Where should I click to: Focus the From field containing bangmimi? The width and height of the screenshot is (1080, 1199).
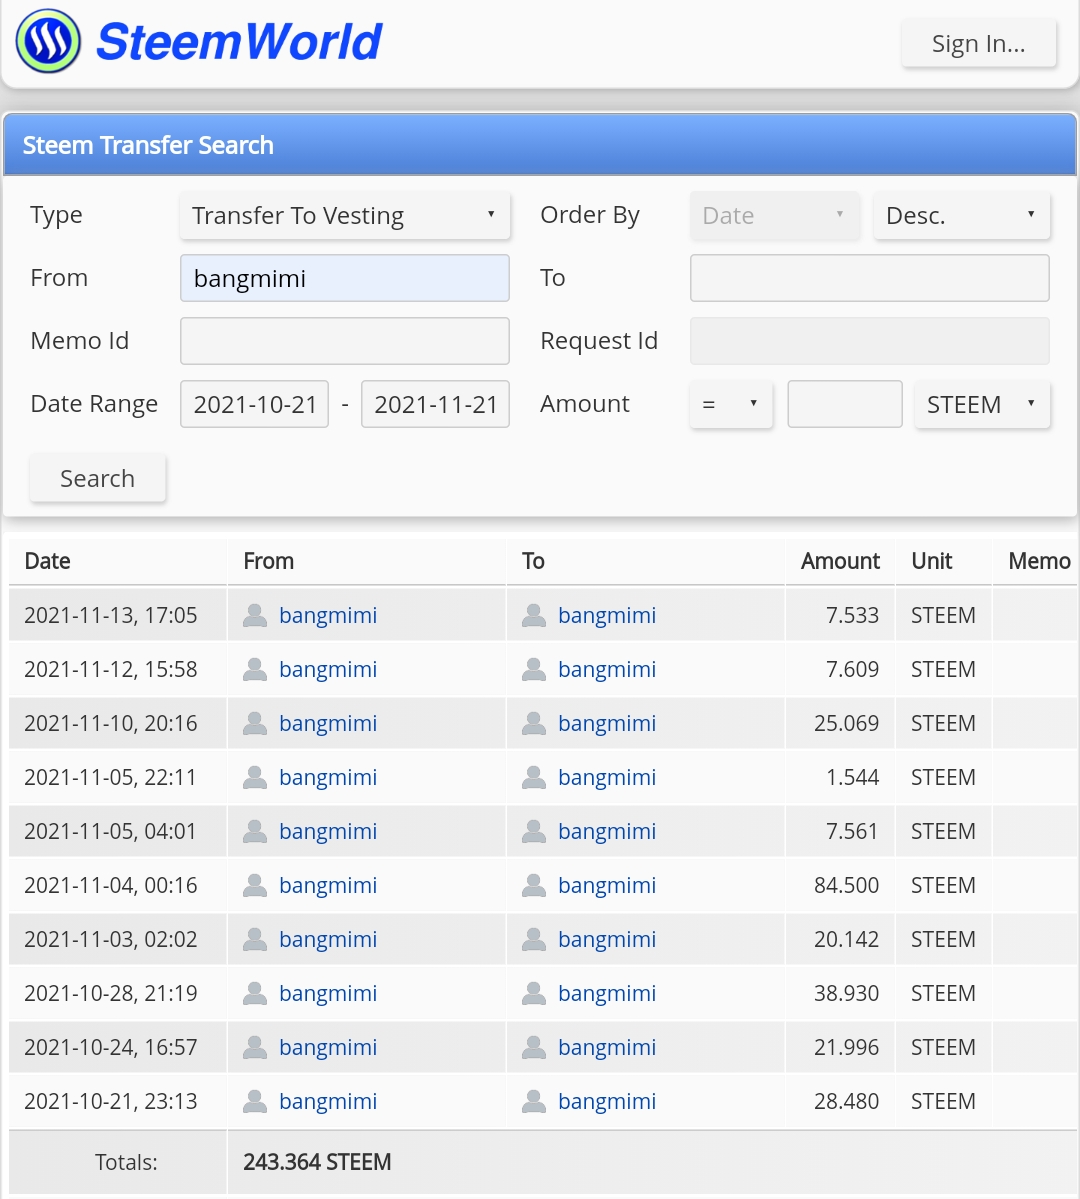click(345, 278)
